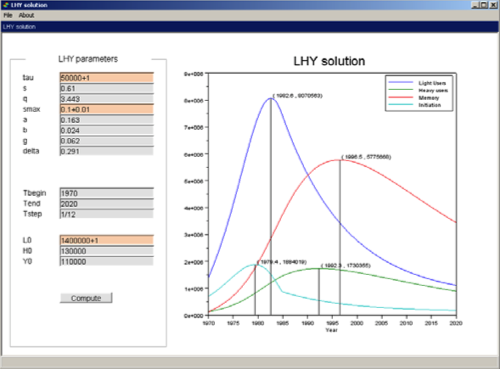The image size is (500, 369).
Task: Open the About menu
Action: click(x=26, y=15)
